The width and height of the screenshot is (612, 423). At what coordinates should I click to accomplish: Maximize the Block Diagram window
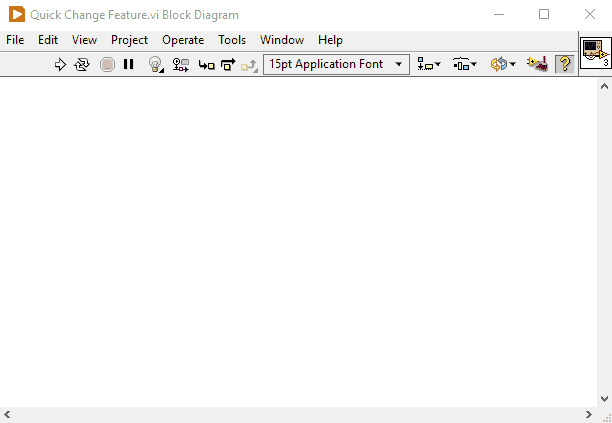tap(544, 14)
